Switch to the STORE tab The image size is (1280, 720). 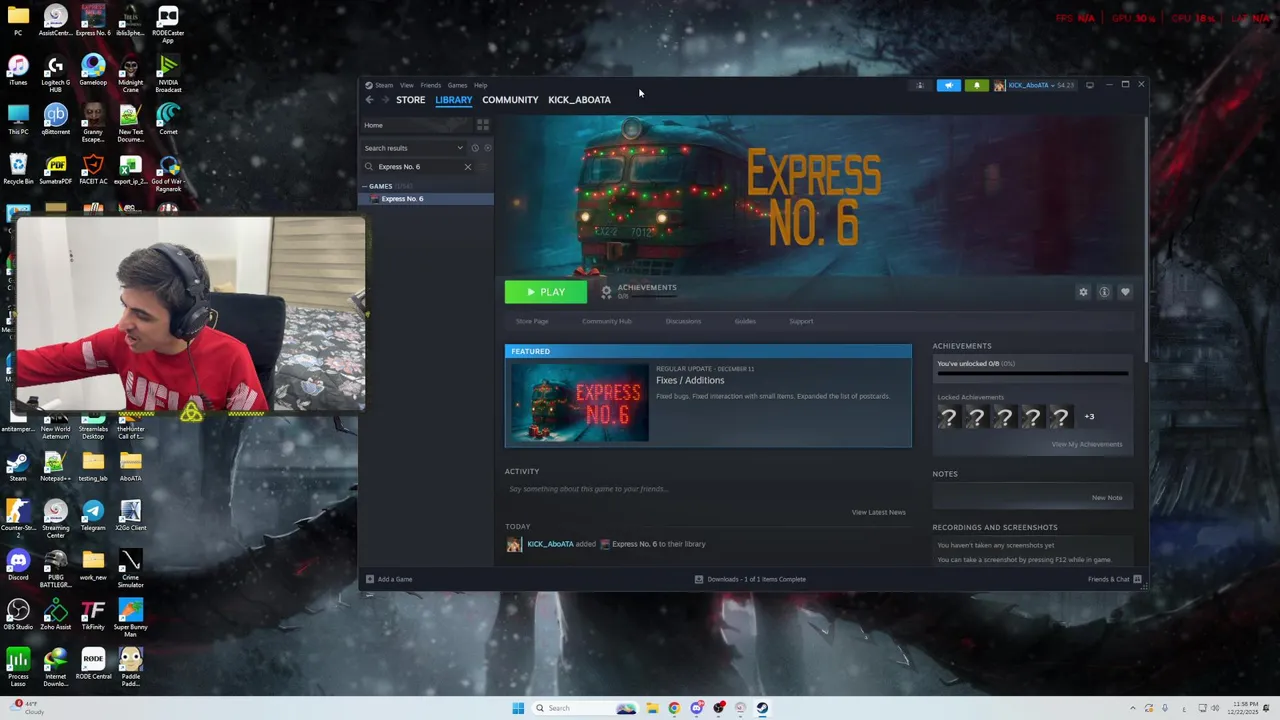click(x=410, y=100)
